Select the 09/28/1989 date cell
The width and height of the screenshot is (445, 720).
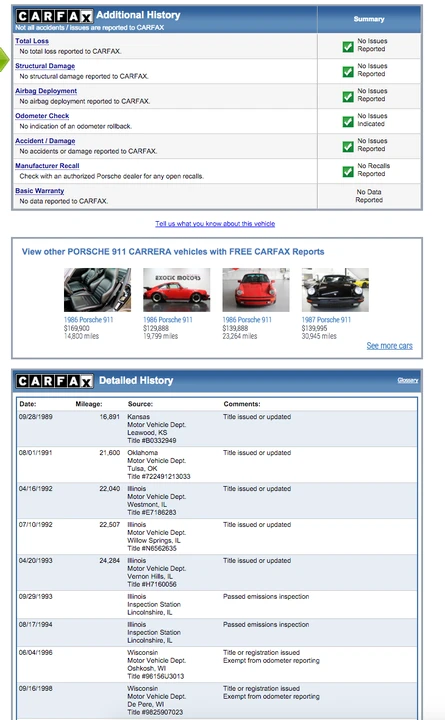(35, 417)
